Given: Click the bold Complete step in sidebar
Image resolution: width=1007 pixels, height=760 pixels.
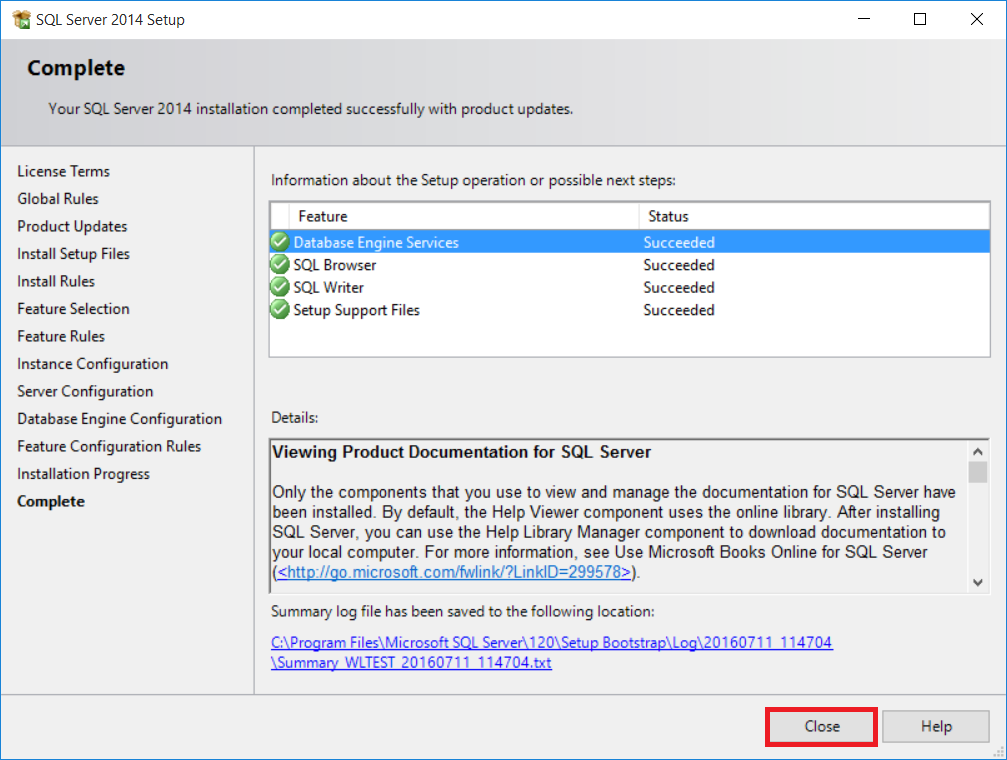Looking at the screenshot, I should point(51,502).
